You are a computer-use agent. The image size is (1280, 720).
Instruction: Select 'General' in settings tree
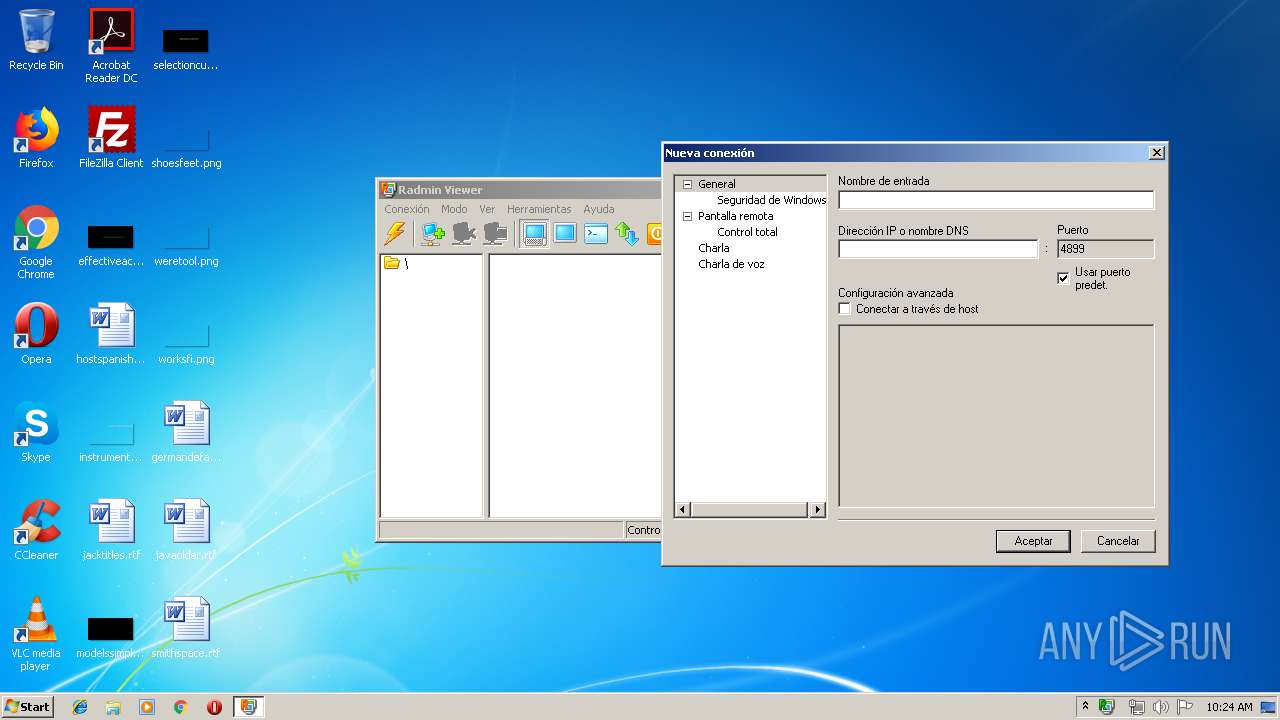[x=717, y=184]
